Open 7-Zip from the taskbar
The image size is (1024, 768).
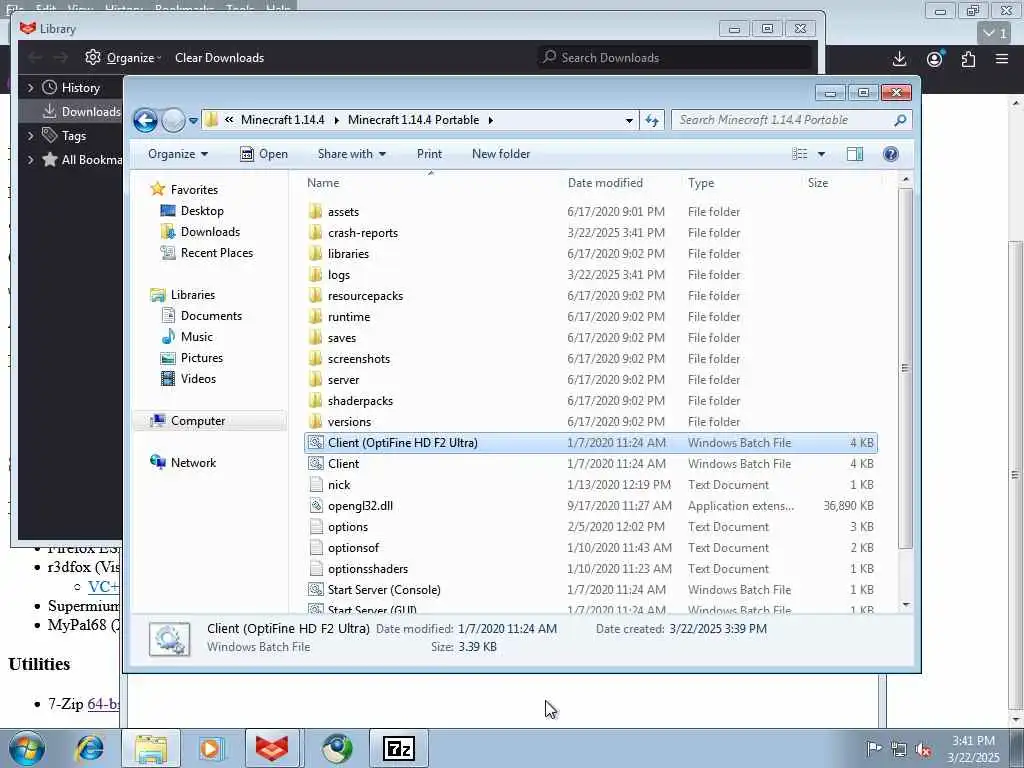coord(399,748)
